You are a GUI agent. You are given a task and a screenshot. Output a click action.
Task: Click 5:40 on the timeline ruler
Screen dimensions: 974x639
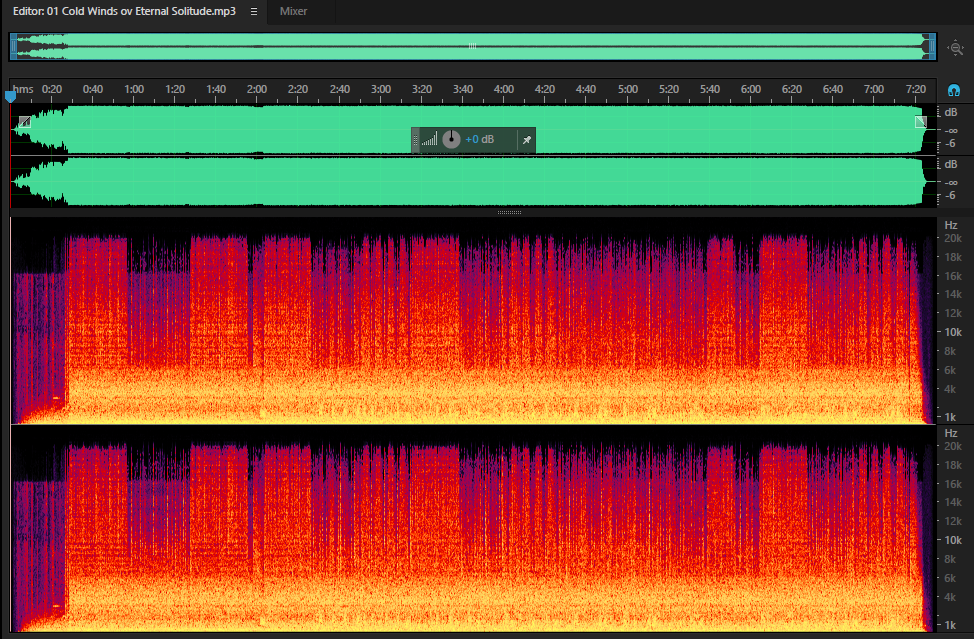point(709,89)
